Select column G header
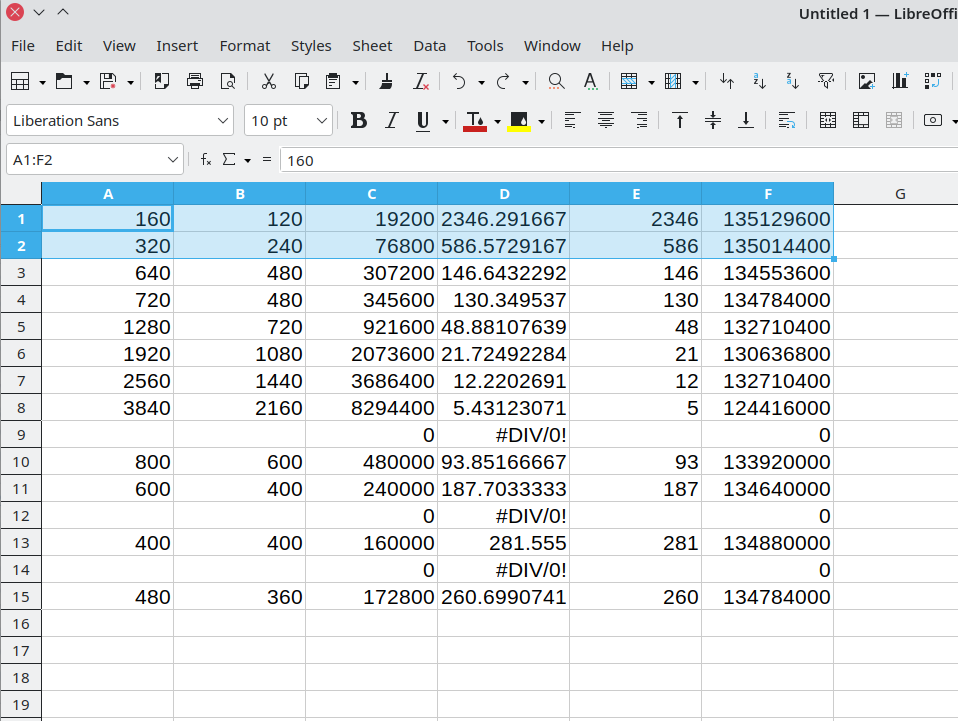This screenshot has height=721, width=958. [900, 194]
